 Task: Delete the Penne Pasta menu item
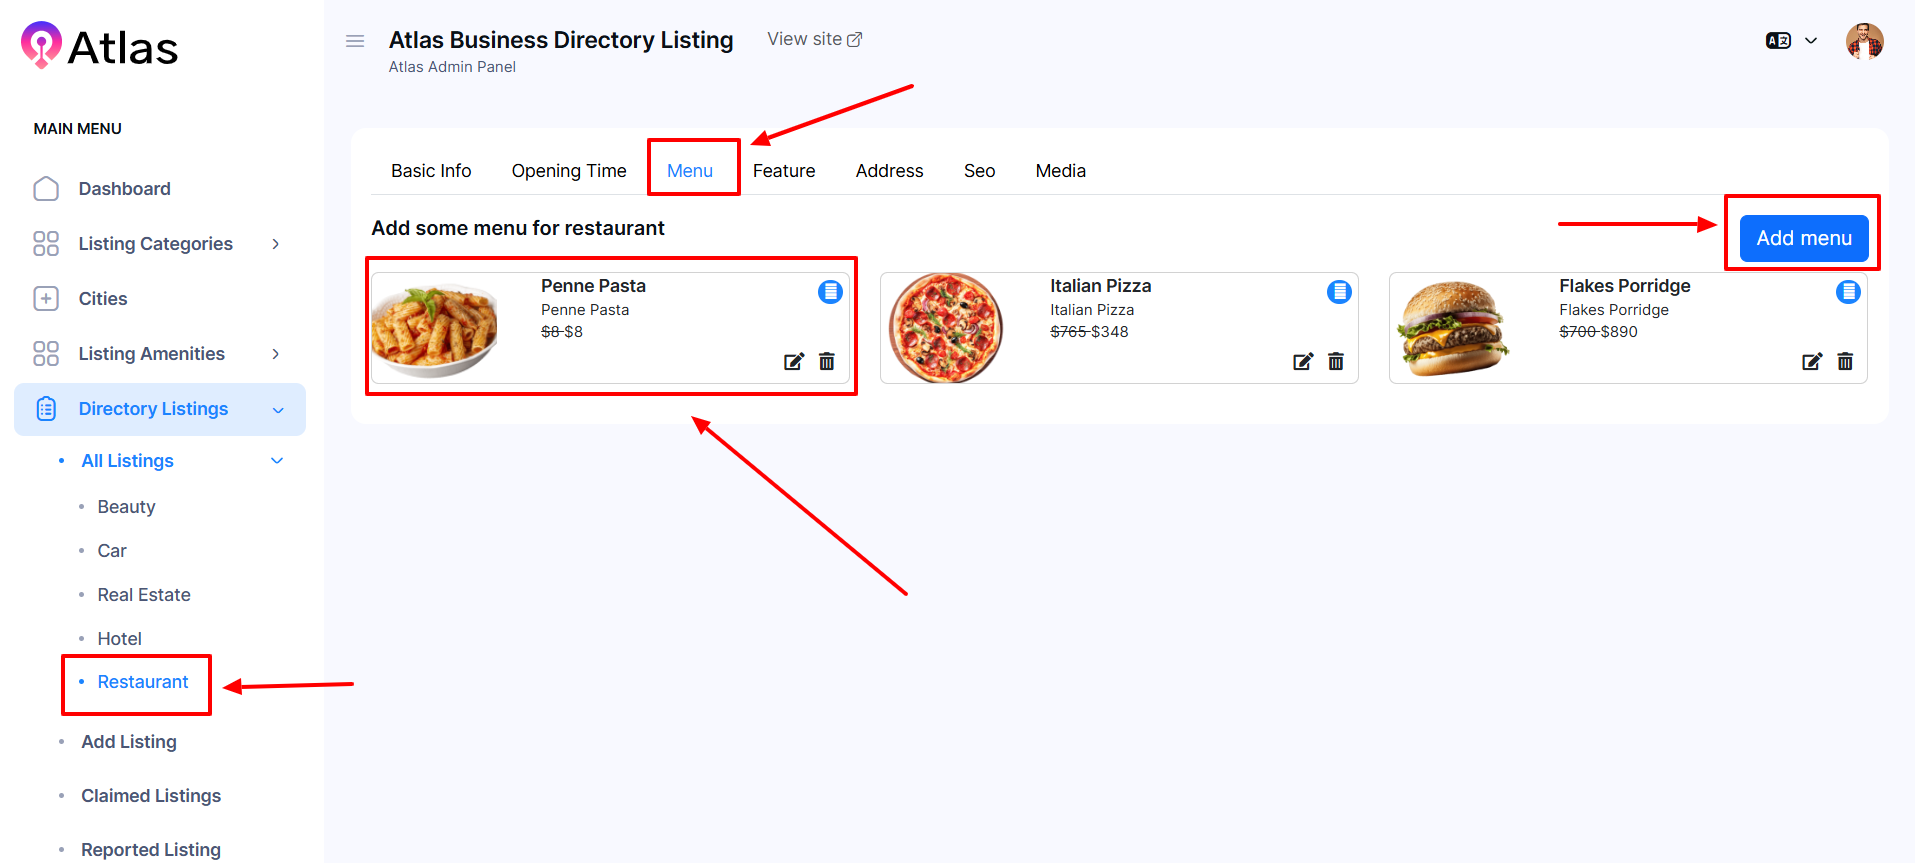[x=827, y=362]
